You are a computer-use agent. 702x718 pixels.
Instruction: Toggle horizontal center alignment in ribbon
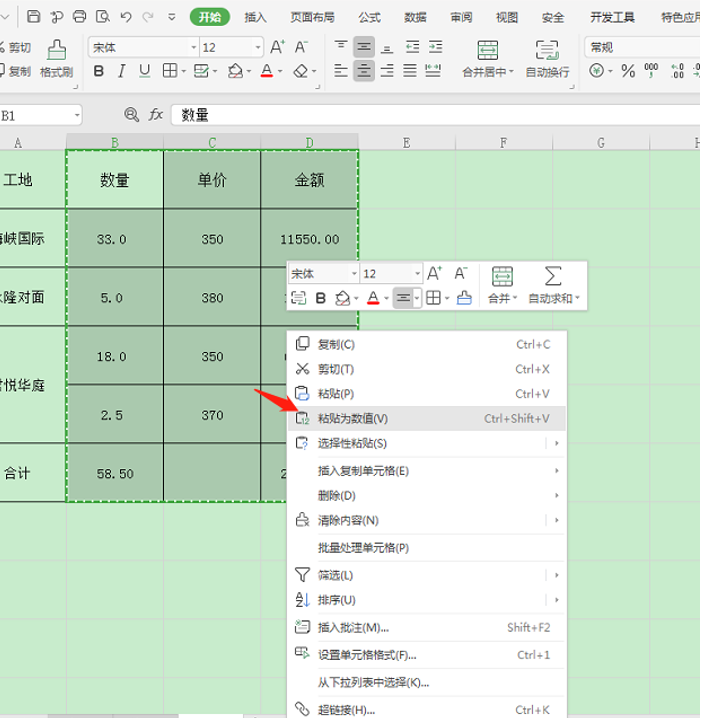[x=364, y=71]
